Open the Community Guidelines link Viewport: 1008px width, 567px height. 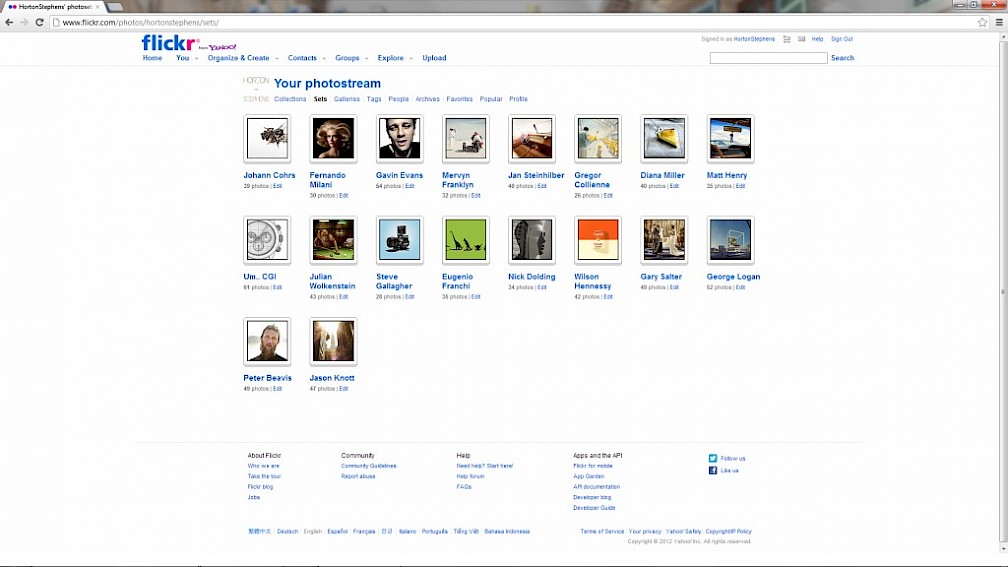click(368, 466)
